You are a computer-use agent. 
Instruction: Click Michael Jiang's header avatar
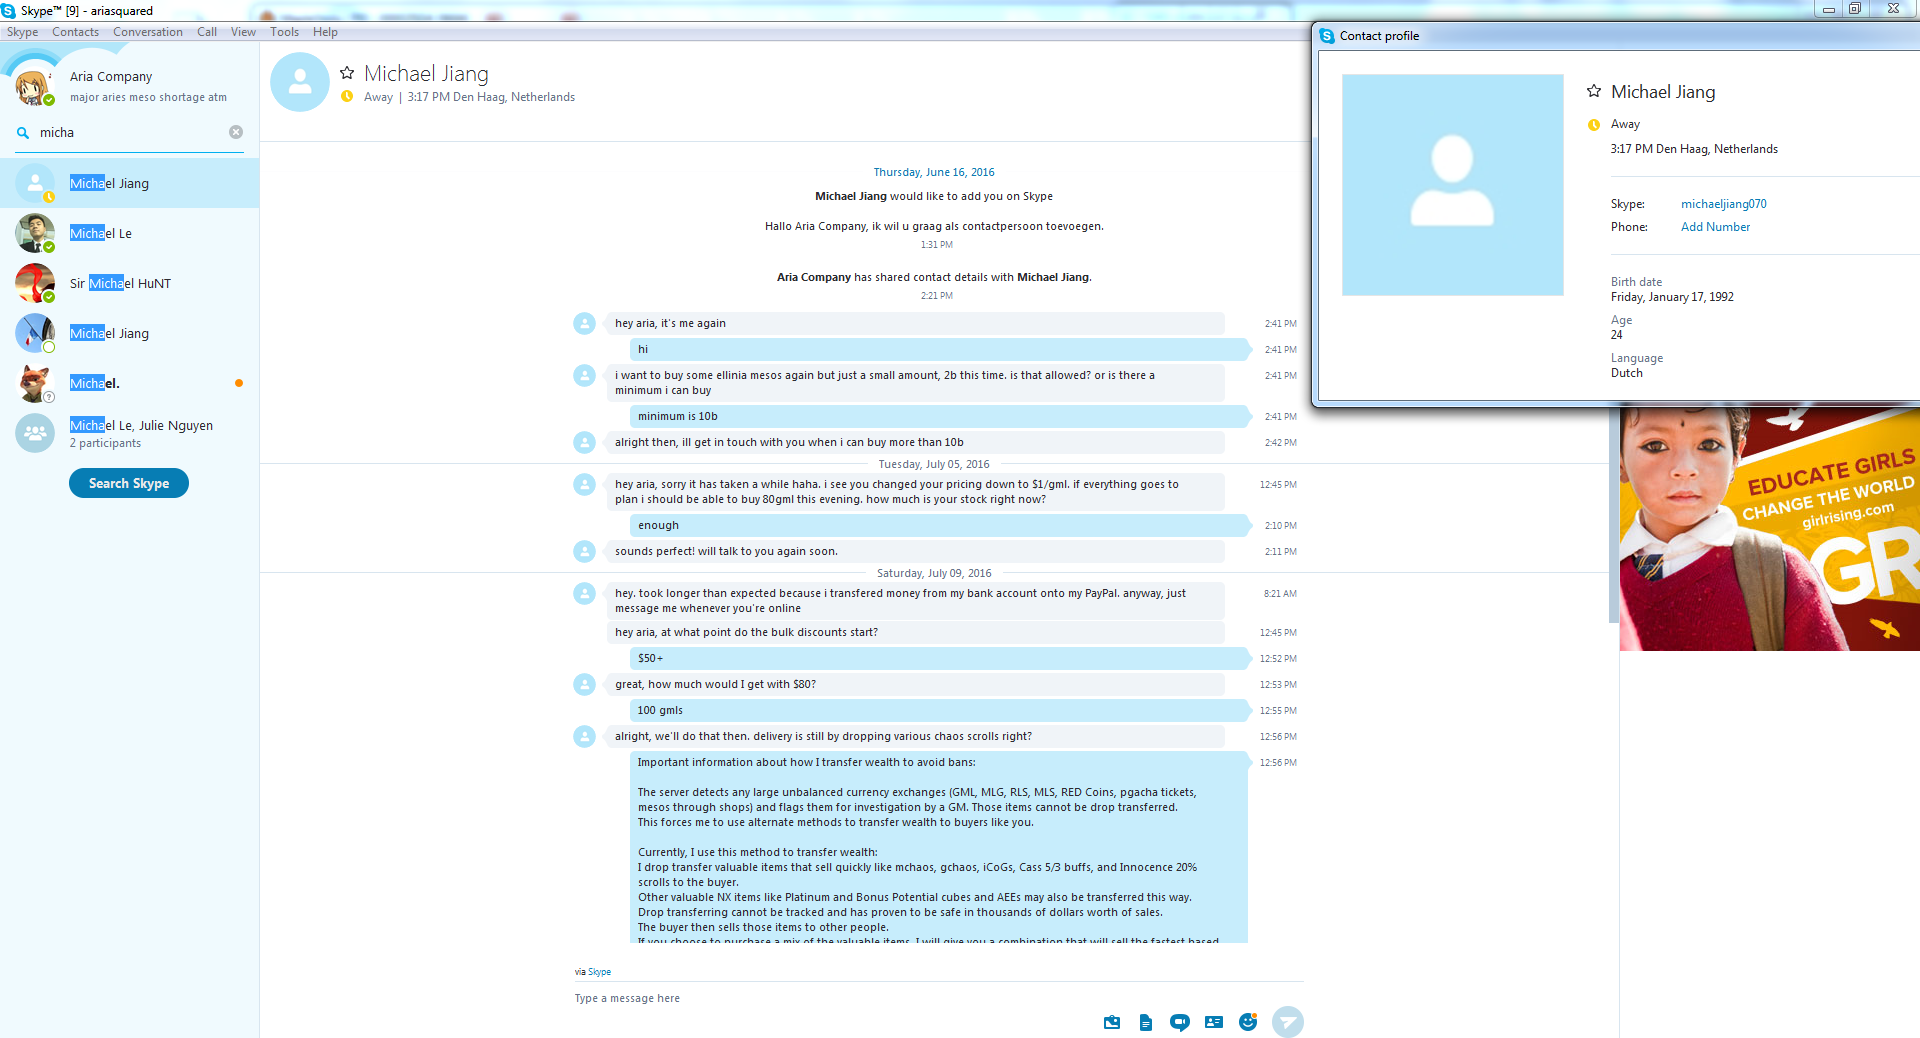(x=300, y=82)
